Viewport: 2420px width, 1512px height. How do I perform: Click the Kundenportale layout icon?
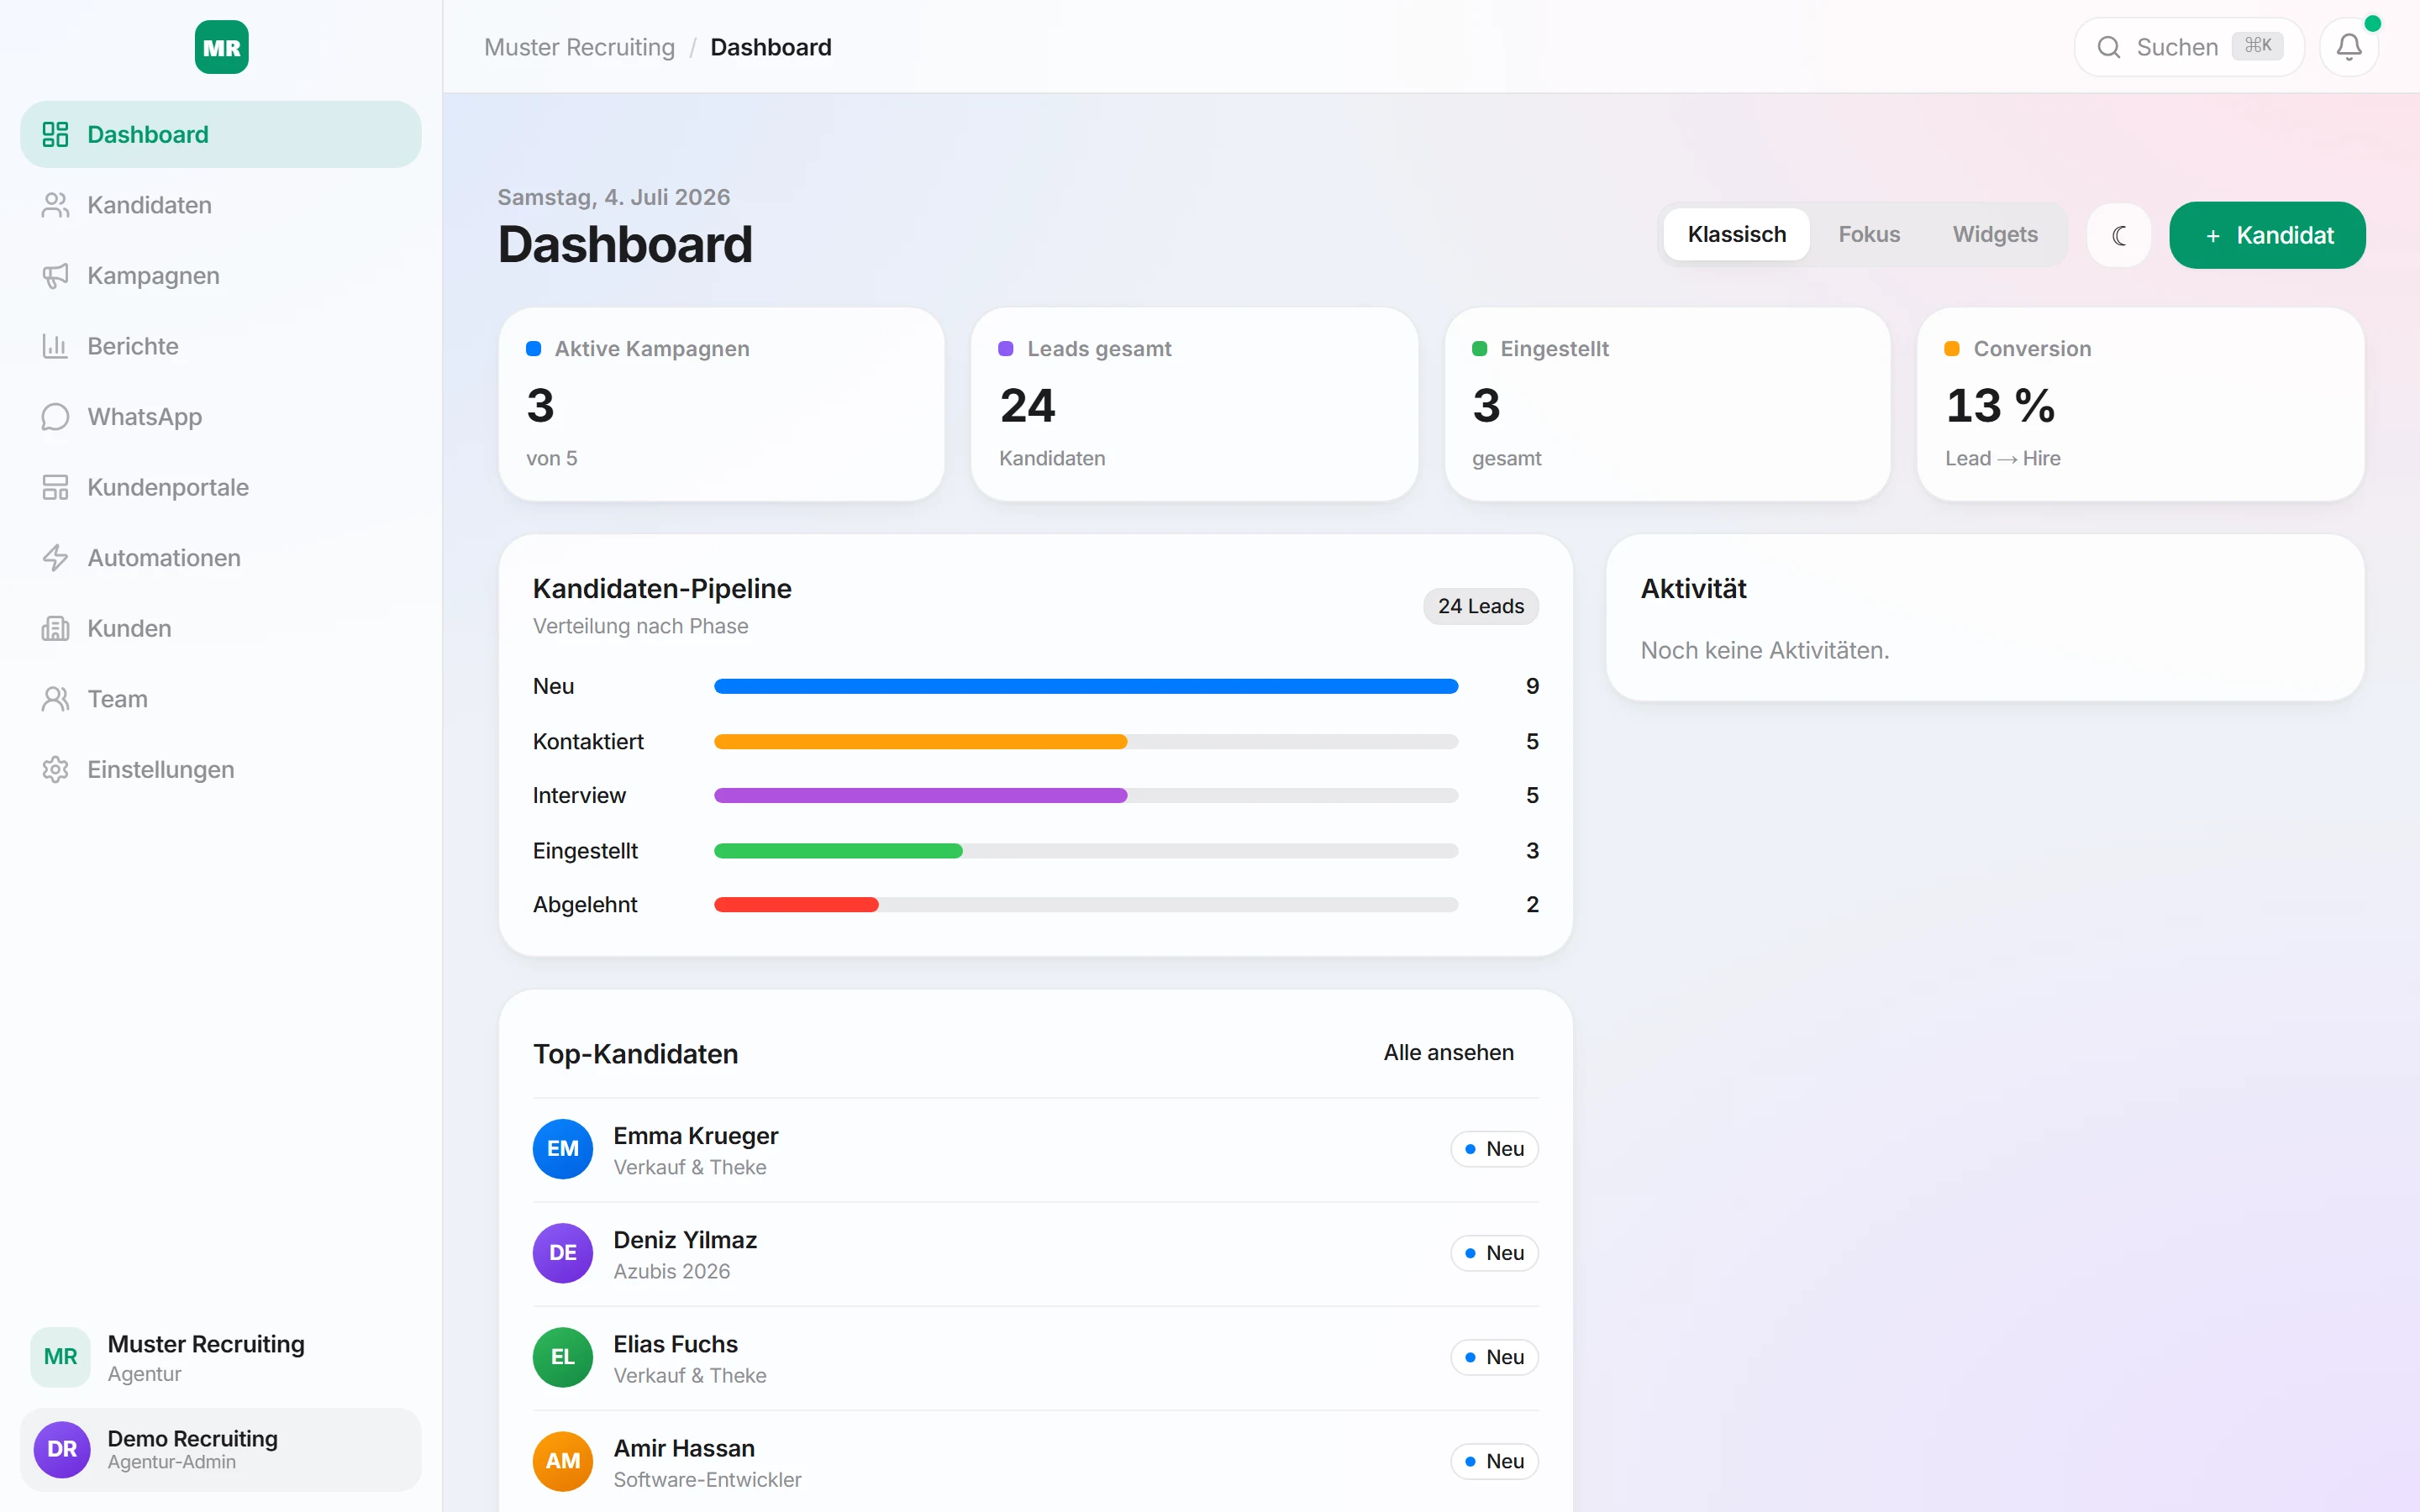55,487
